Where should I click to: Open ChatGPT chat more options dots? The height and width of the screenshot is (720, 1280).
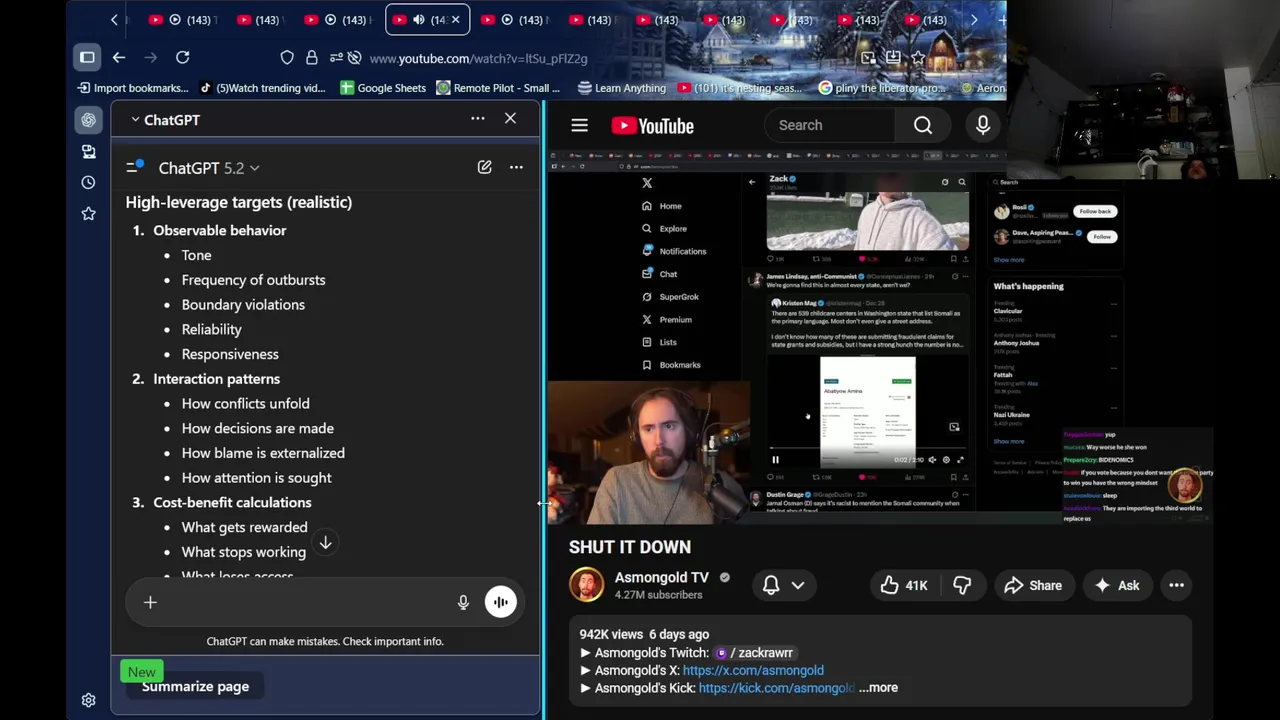pyautogui.click(x=516, y=167)
